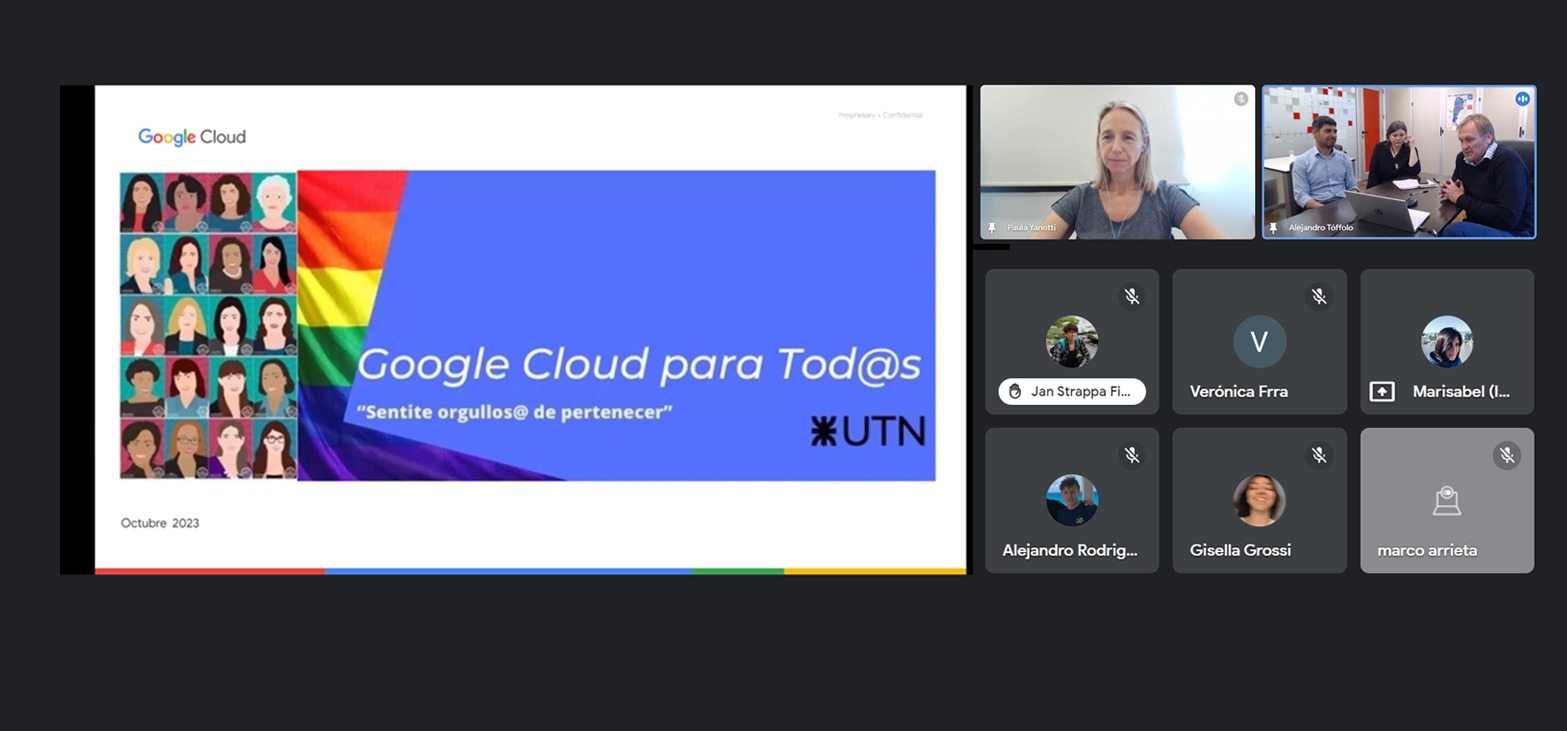Click the name text 'Alejandro Rodrig...'
1567x731 pixels.
[x=1070, y=550]
